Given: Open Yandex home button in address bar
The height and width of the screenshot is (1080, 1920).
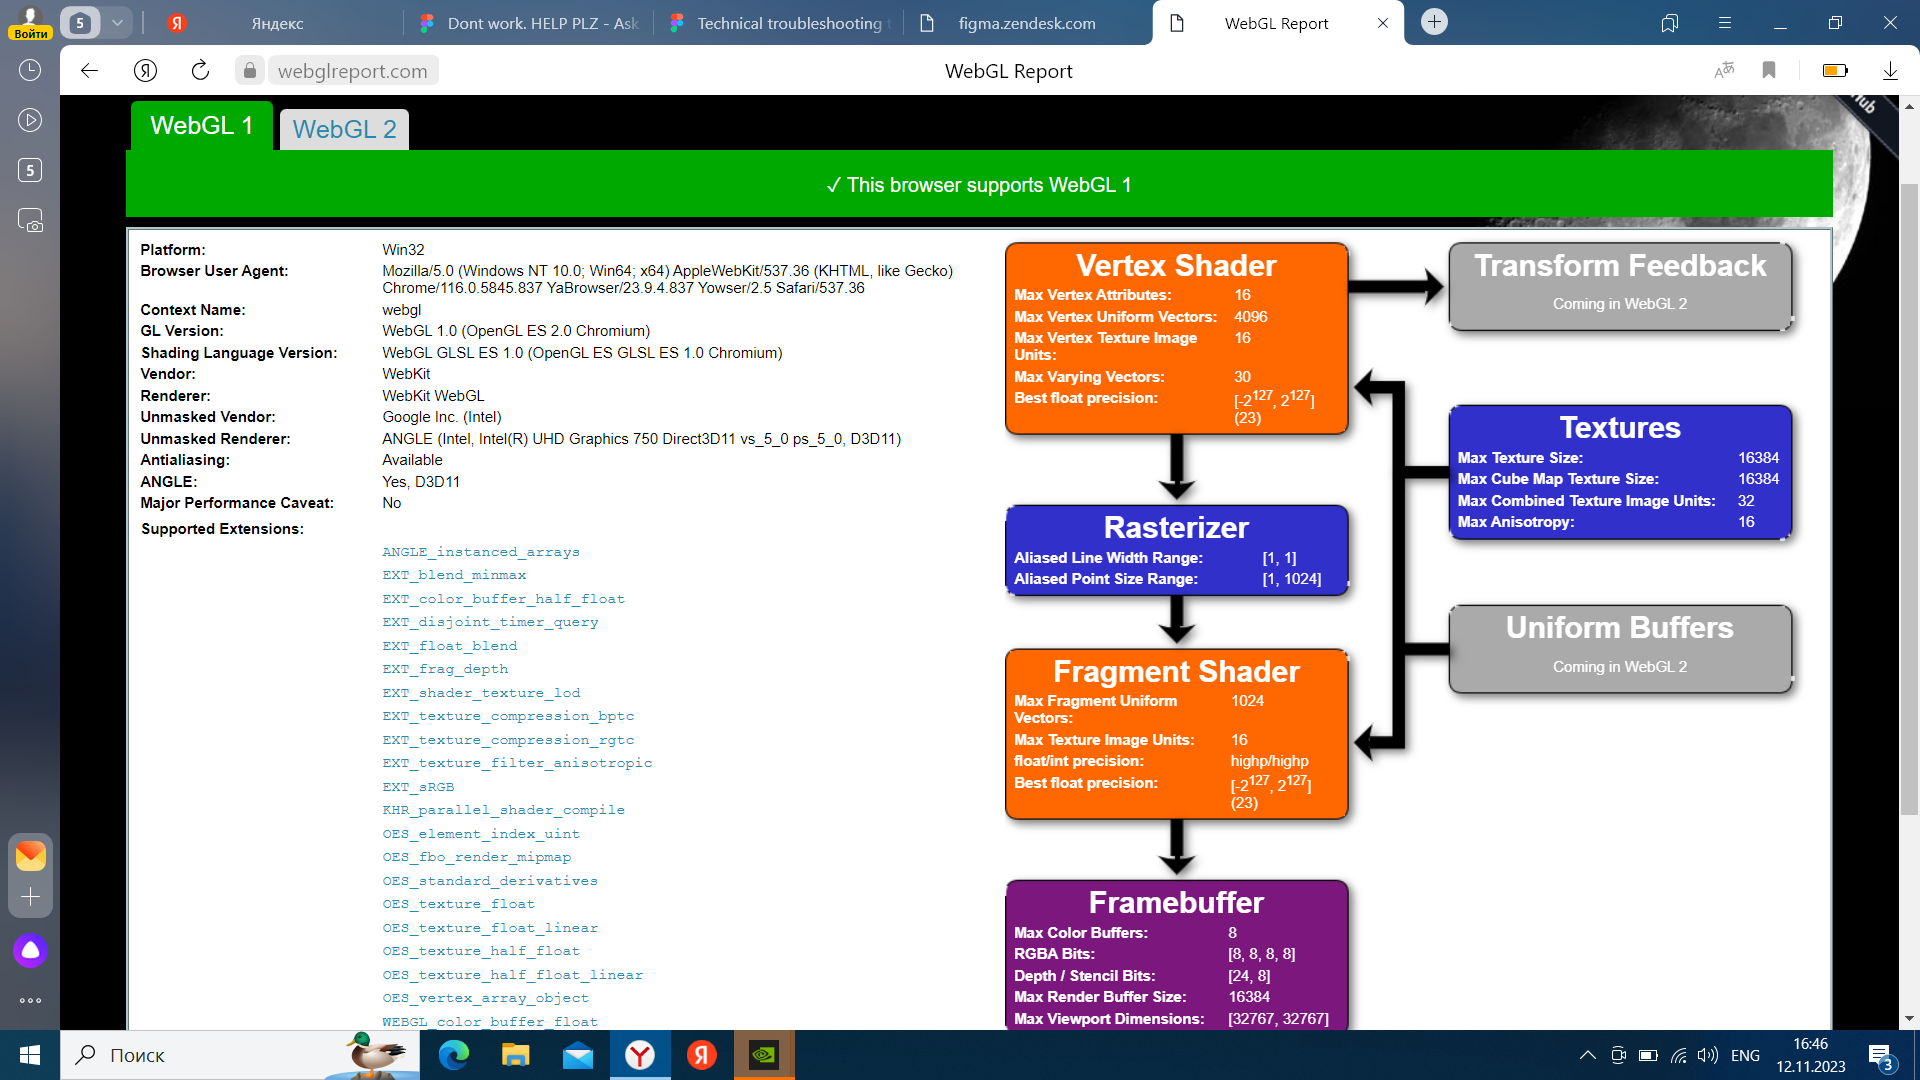Looking at the screenshot, I should pyautogui.click(x=146, y=70).
